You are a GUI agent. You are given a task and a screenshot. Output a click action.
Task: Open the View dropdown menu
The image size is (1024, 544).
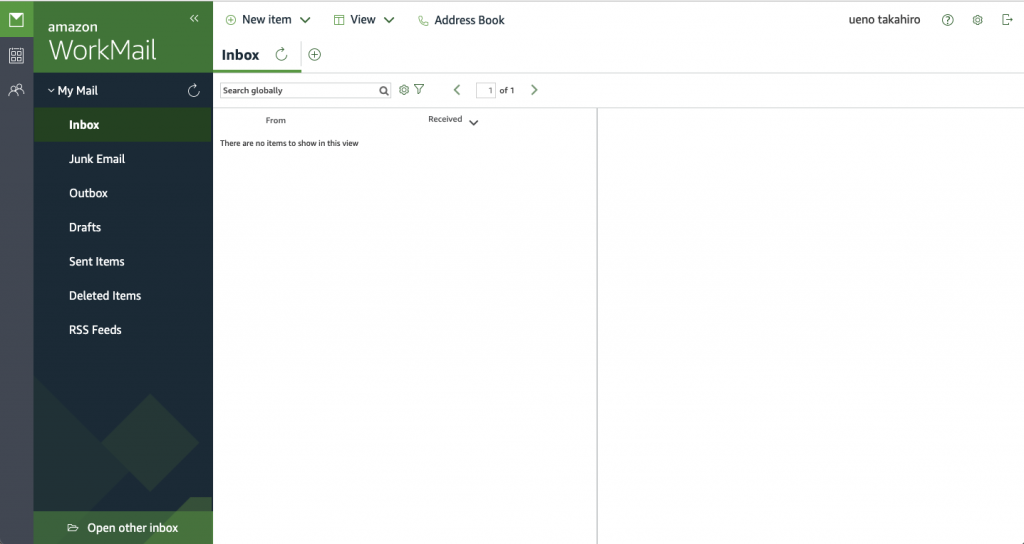click(388, 20)
